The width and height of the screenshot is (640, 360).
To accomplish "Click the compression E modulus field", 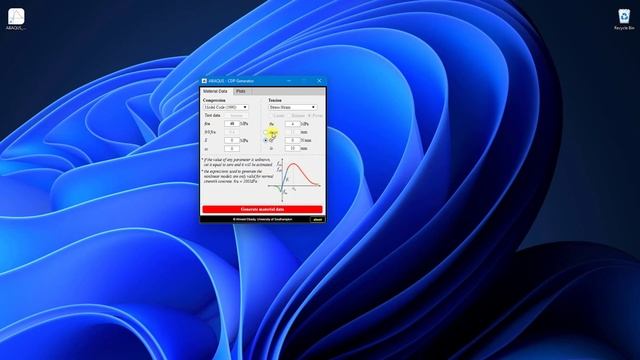I will tap(232, 140).
